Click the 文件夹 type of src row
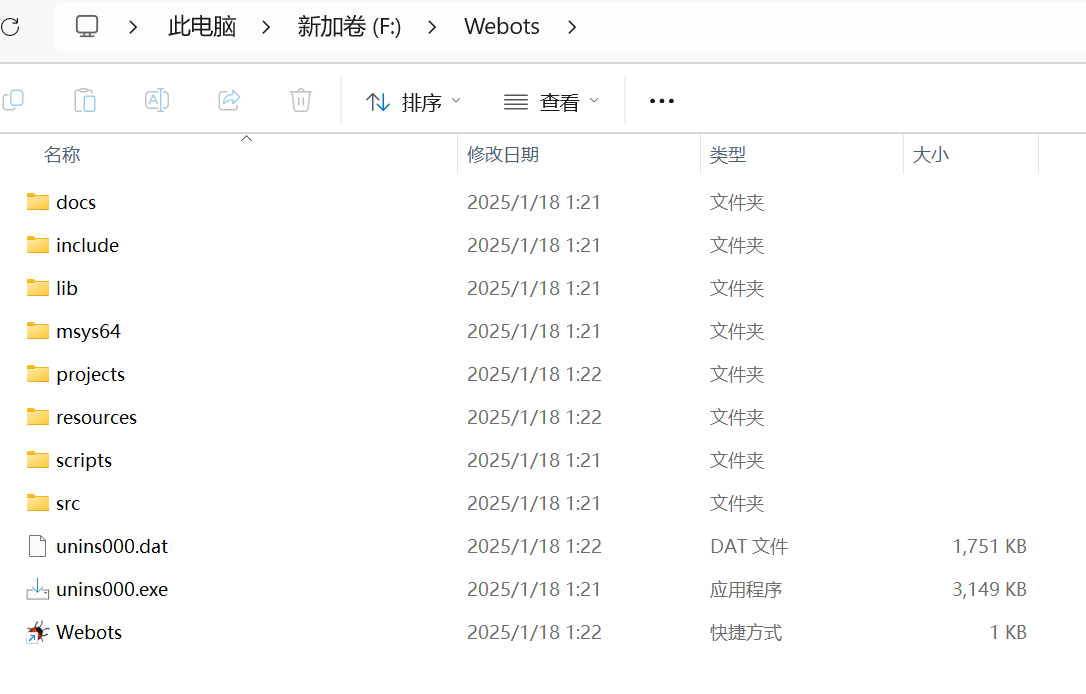 (x=736, y=503)
